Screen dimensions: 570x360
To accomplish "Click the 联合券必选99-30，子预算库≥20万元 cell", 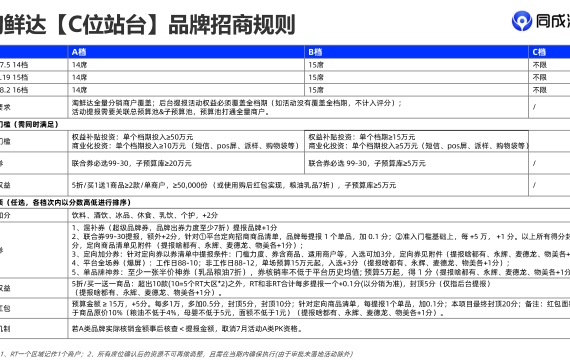I will (186, 163).
